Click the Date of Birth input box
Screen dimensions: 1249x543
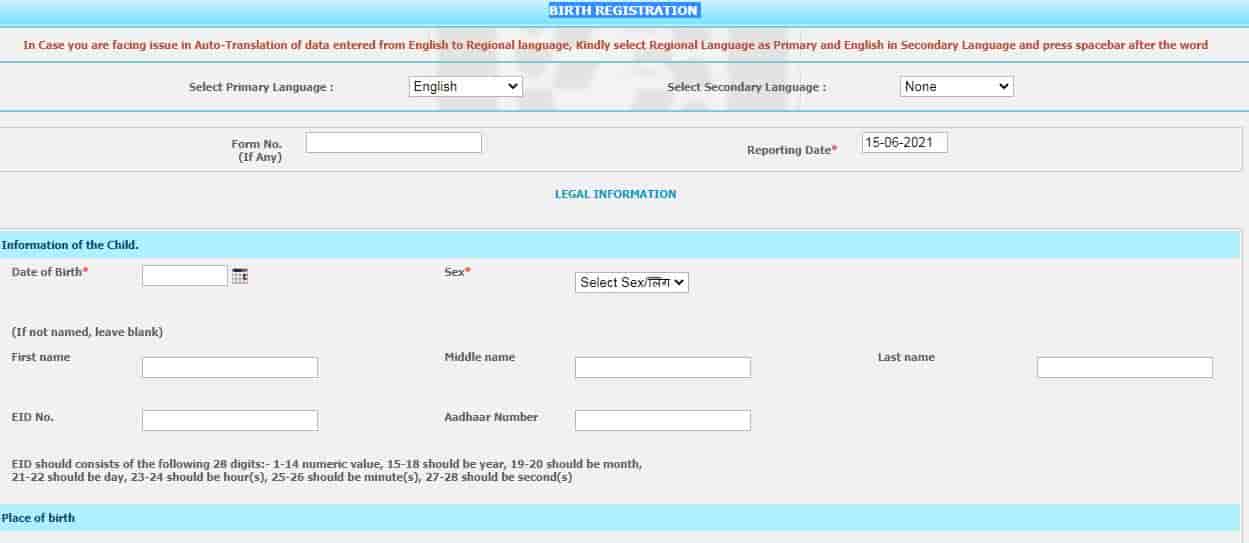[185, 276]
